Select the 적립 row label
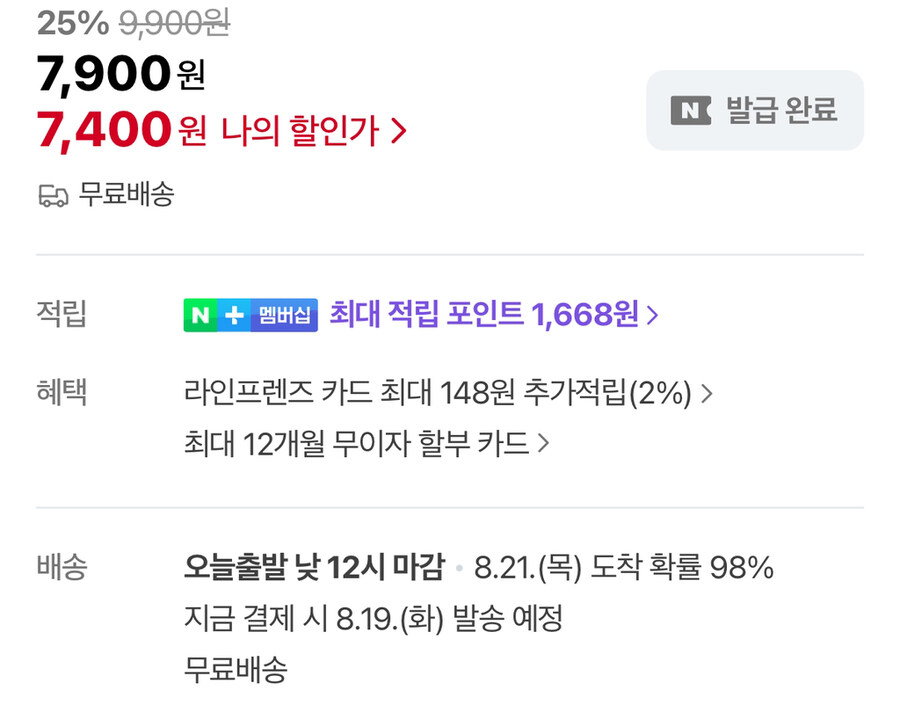 pyautogui.click(x=62, y=315)
